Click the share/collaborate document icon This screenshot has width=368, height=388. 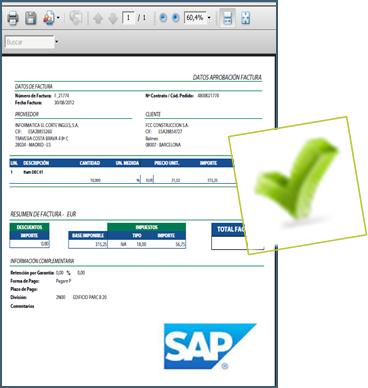pyautogui.click(x=48, y=18)
